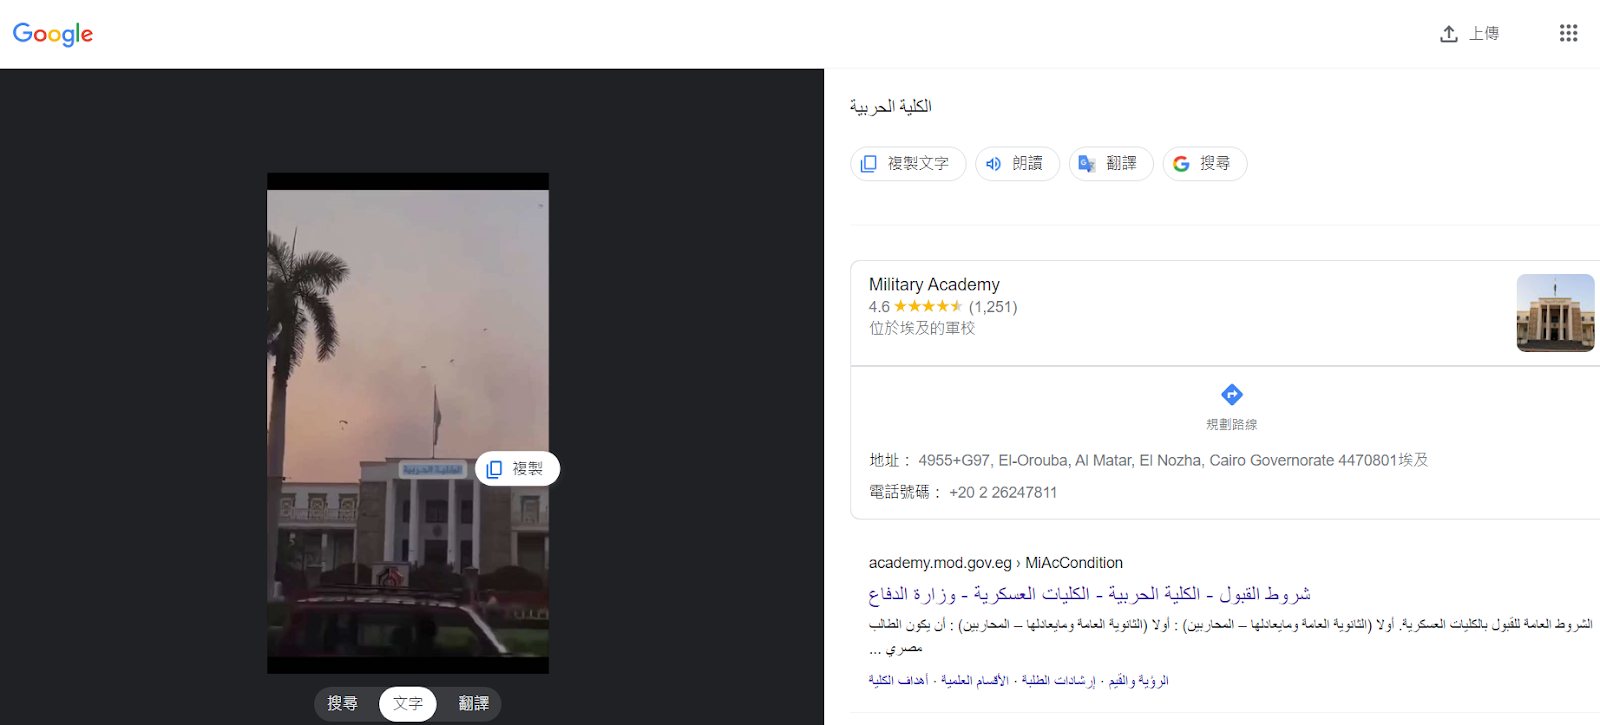Click the El-Orouba address text
Screen dimensions: 1600x725
point(1173,460)
